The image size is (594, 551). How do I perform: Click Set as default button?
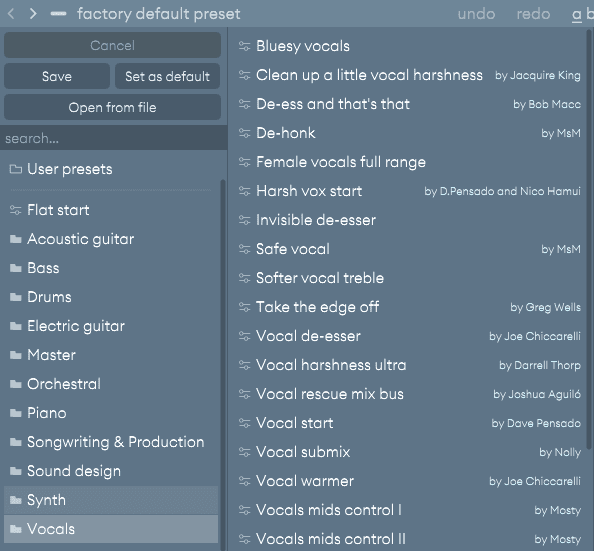pyautogui.click(x=167, y=76)
